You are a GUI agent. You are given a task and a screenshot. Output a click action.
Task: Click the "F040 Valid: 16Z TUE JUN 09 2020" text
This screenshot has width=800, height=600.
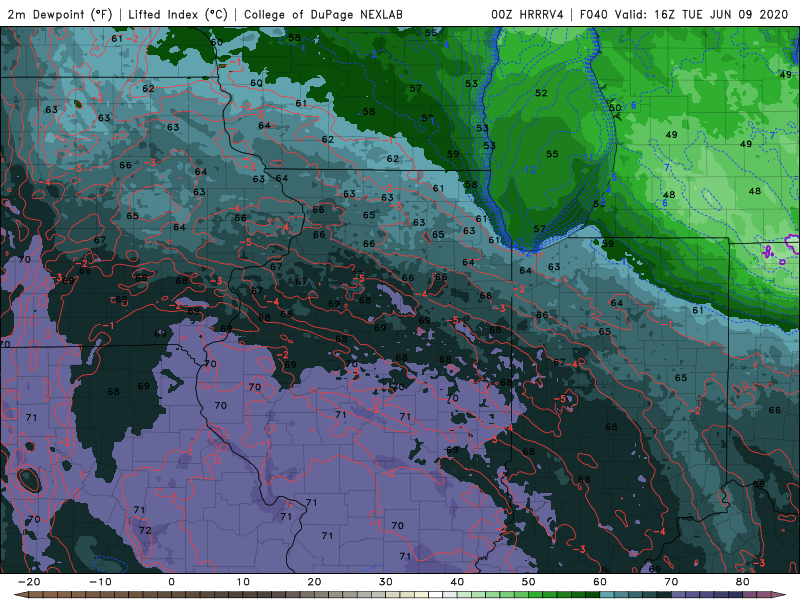pyautogui.click(x=684, y=14)
